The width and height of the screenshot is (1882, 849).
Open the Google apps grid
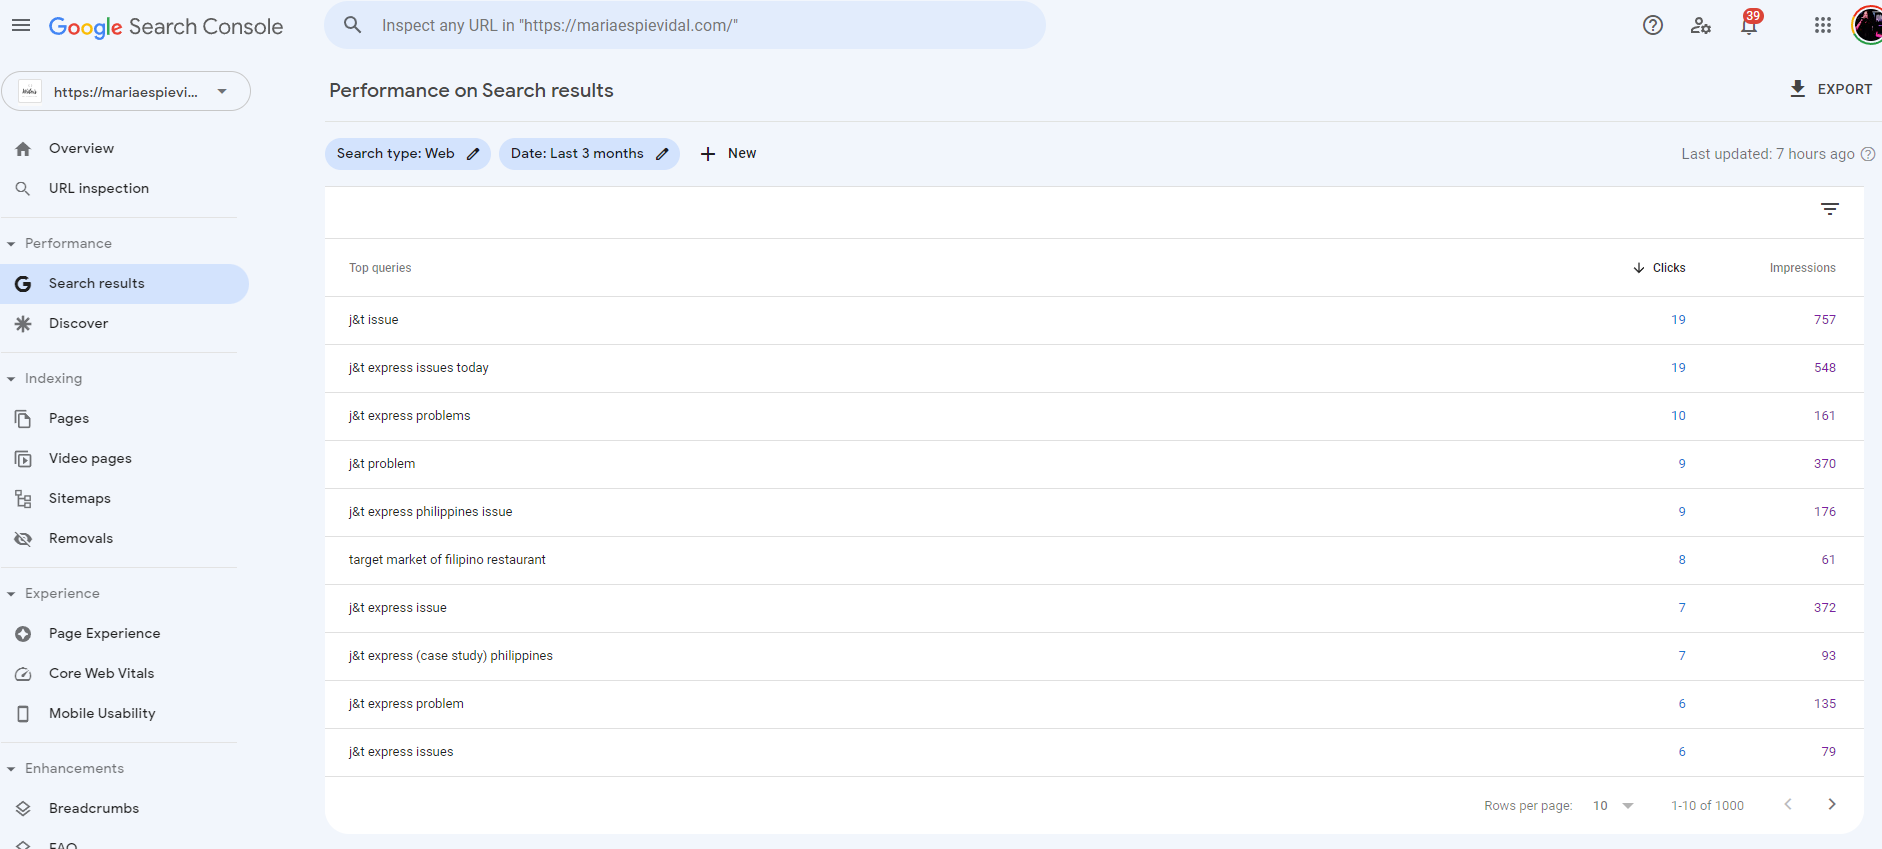coord(1823,25)
